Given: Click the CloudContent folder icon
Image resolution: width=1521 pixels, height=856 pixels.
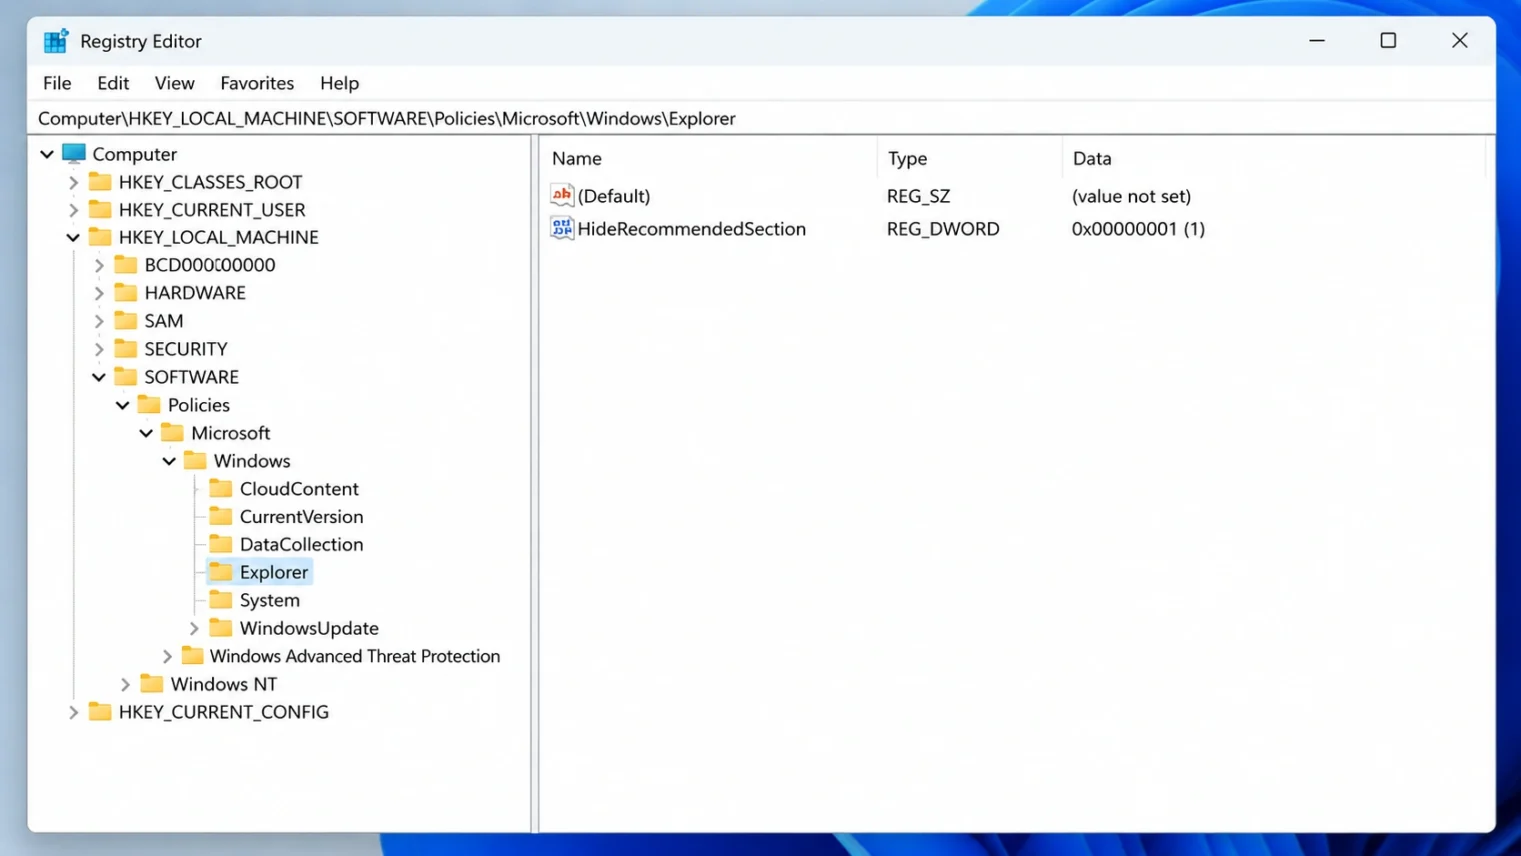Looking at the screenshot, I should point(221,489).
